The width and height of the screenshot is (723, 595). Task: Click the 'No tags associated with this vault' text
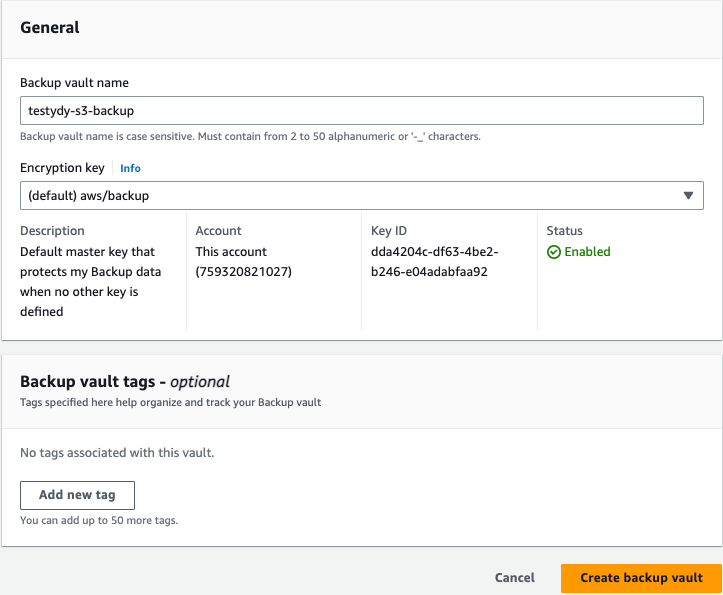click(117, 452)
